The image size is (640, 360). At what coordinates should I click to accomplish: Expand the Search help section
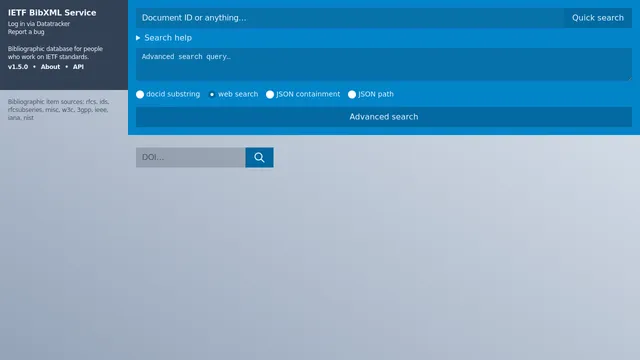(164, 38)
